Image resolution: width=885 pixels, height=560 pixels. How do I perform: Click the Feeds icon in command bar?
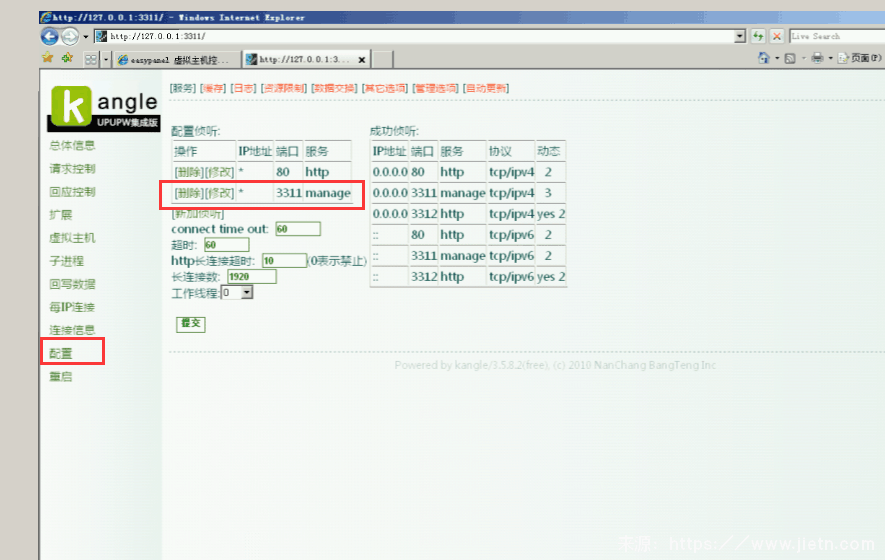tap(790, 58)
